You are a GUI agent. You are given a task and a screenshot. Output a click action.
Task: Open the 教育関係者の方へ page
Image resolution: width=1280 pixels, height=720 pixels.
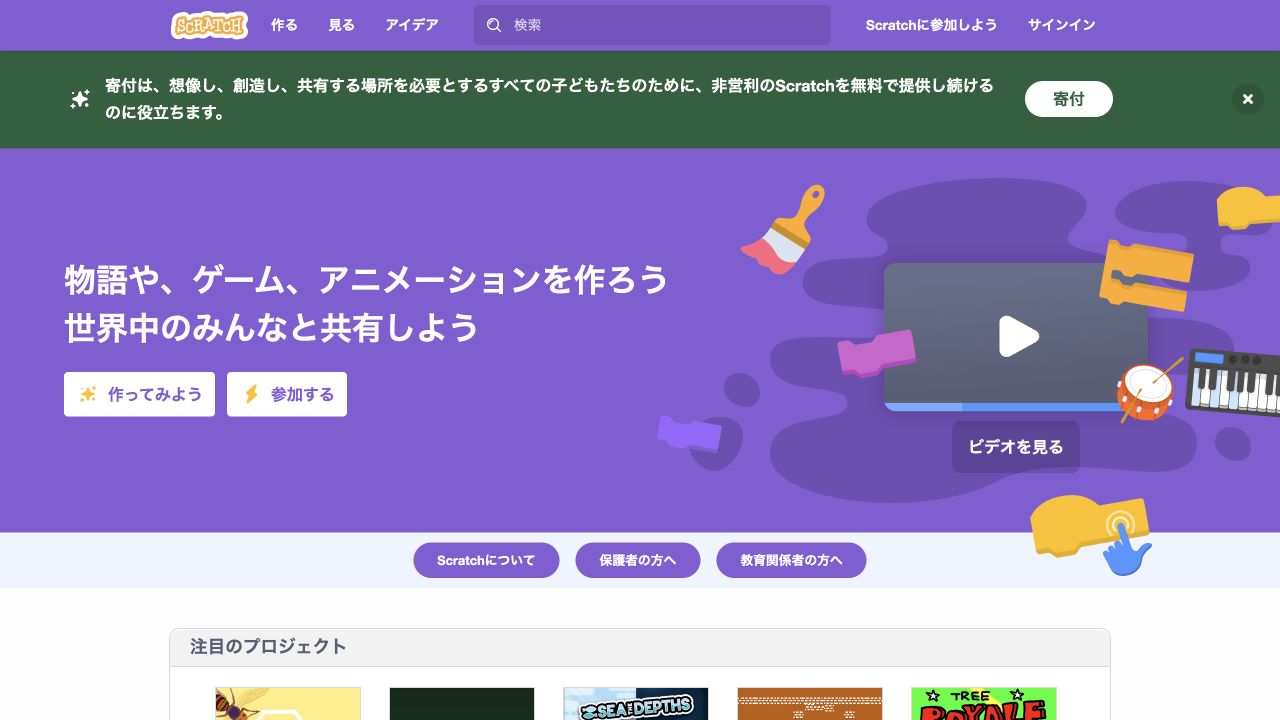tap(791, 560)
